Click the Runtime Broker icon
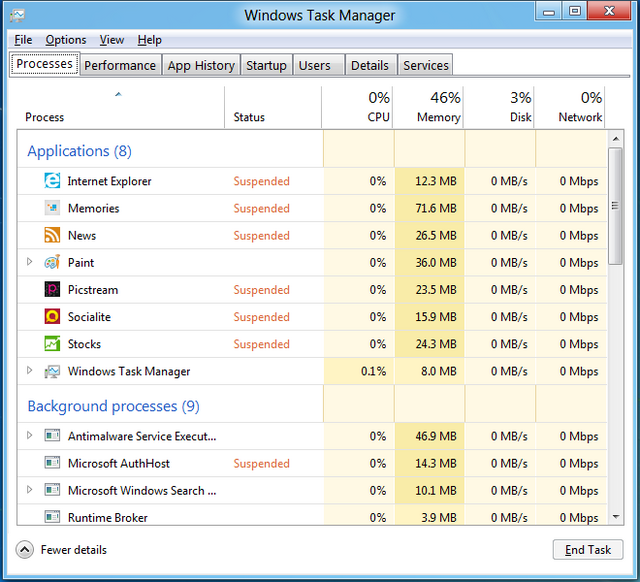The height and width of the screenshot is (582, 640). pyautogui.click(x=52, y=517)
